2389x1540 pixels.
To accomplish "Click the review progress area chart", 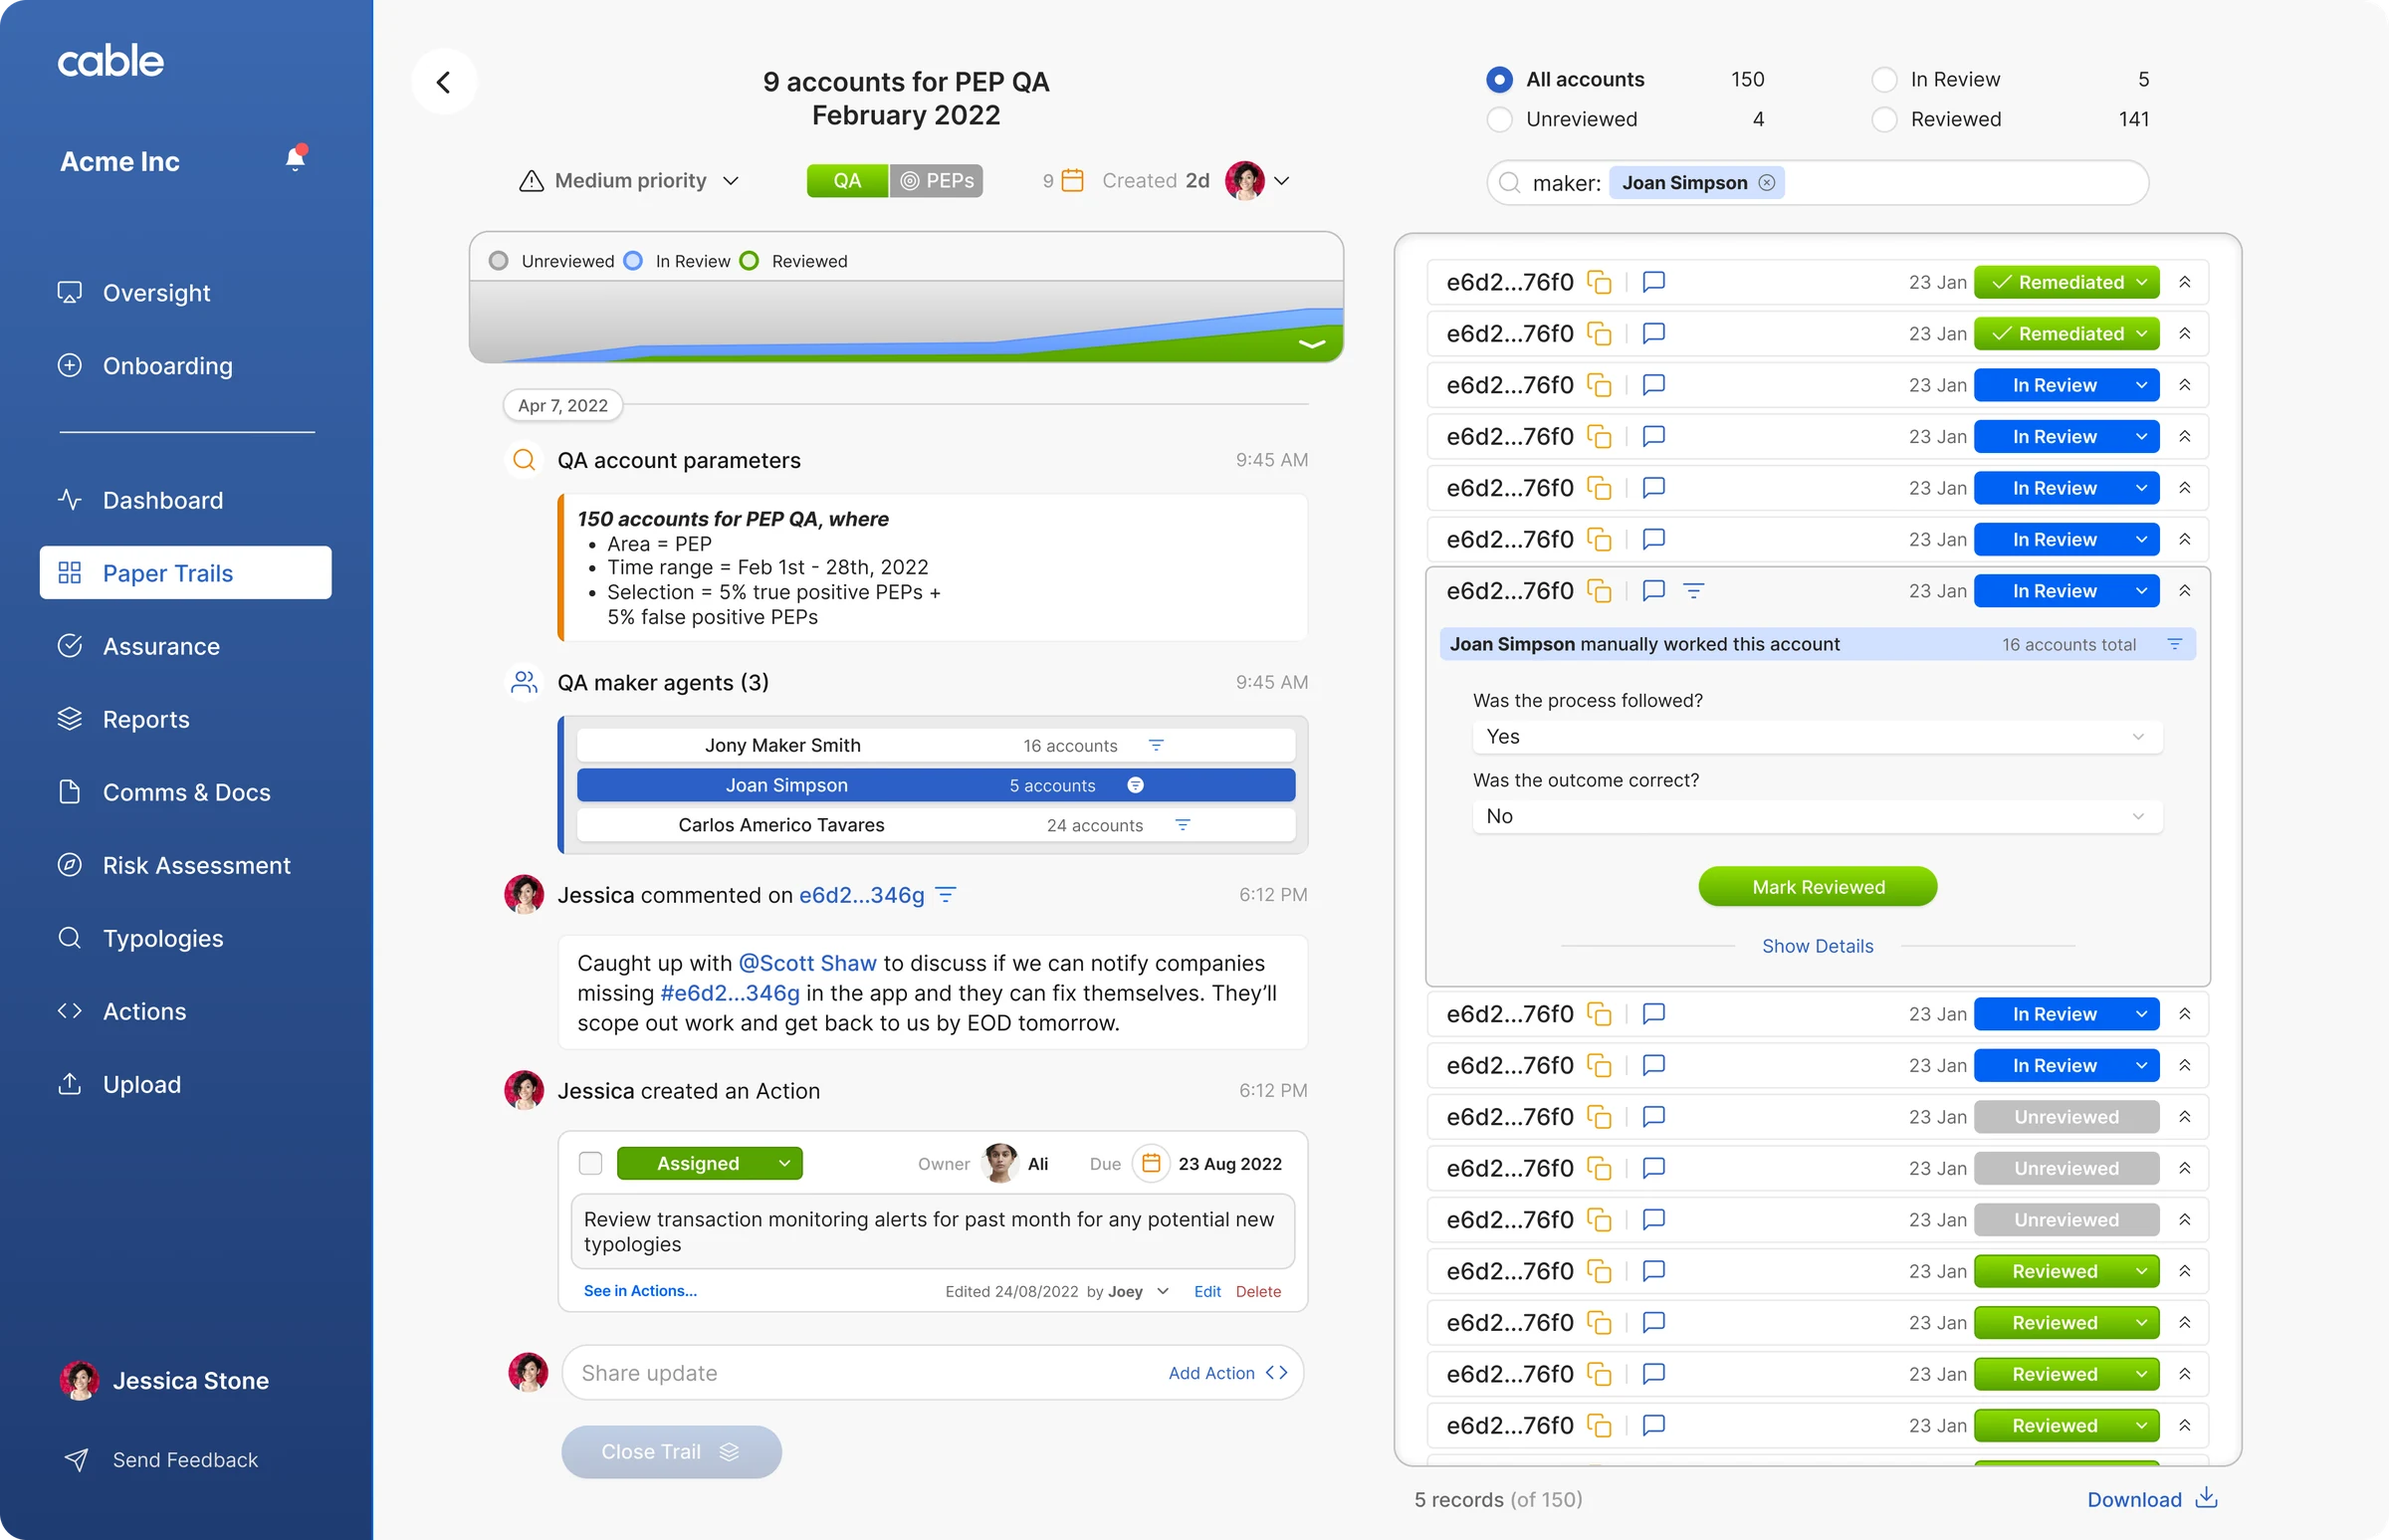I will pyautogui.click(x=906, y=322).
